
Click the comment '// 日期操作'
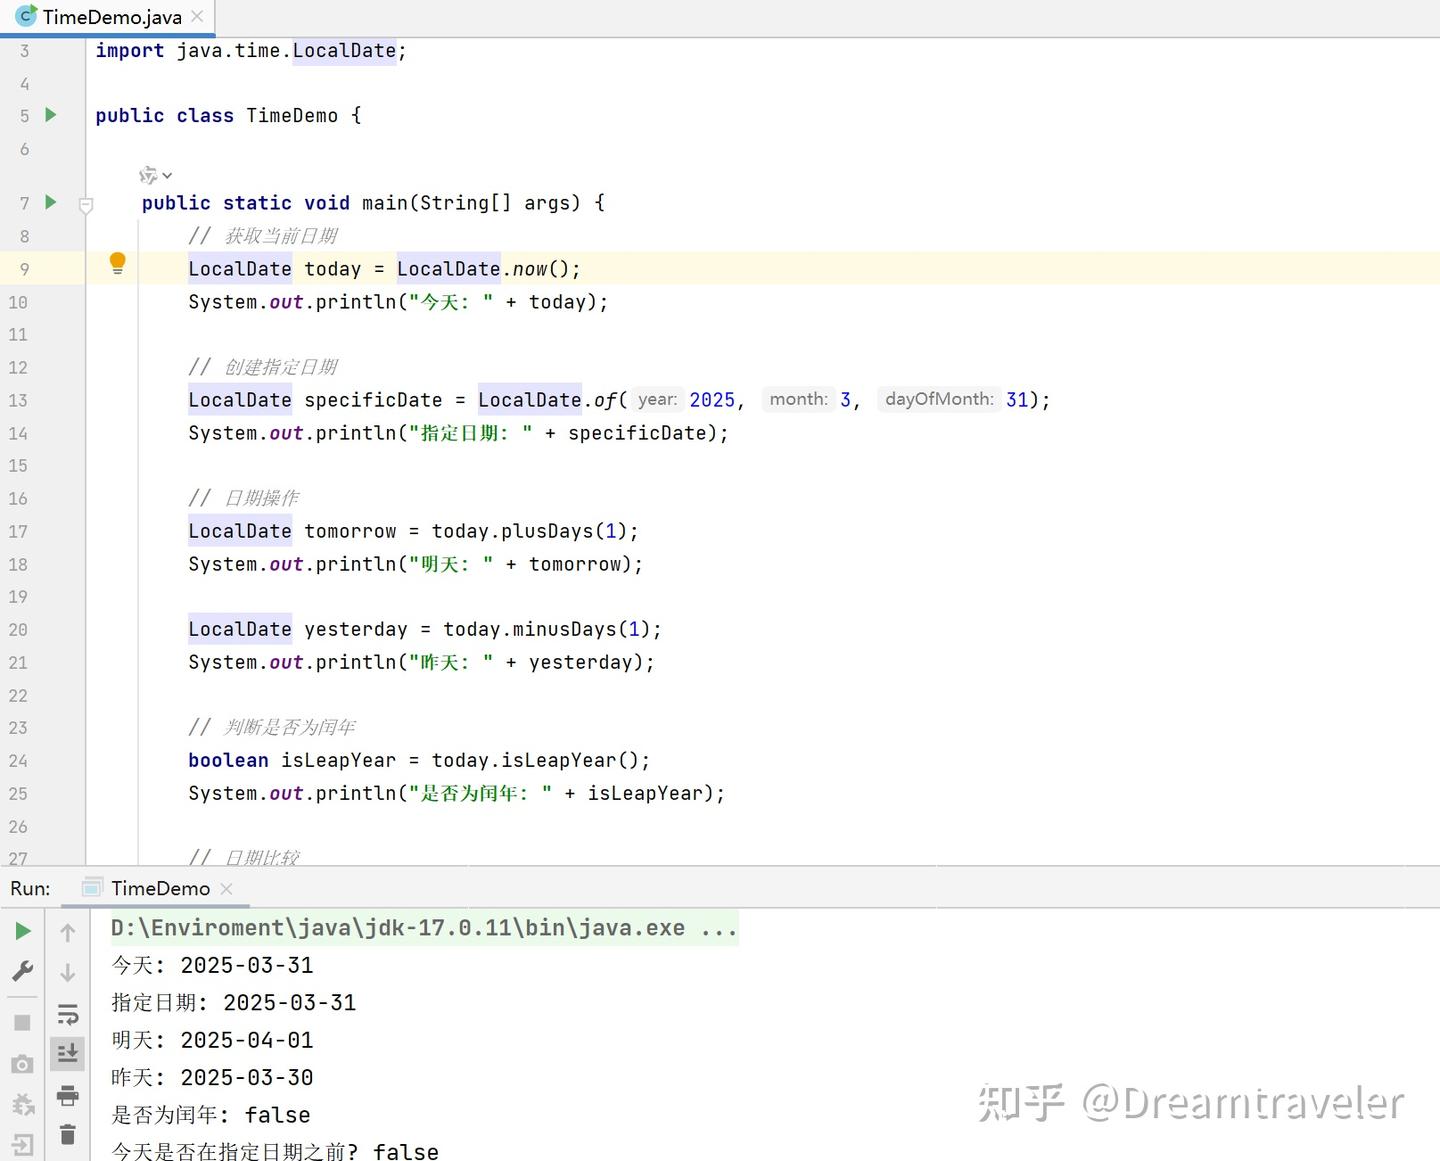tap(244, 498)
